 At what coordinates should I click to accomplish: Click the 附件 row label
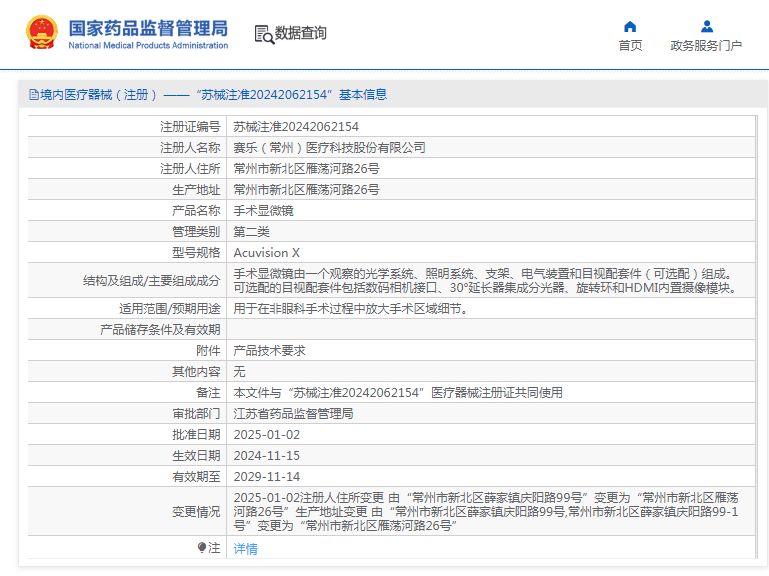(x=208, y=351)
